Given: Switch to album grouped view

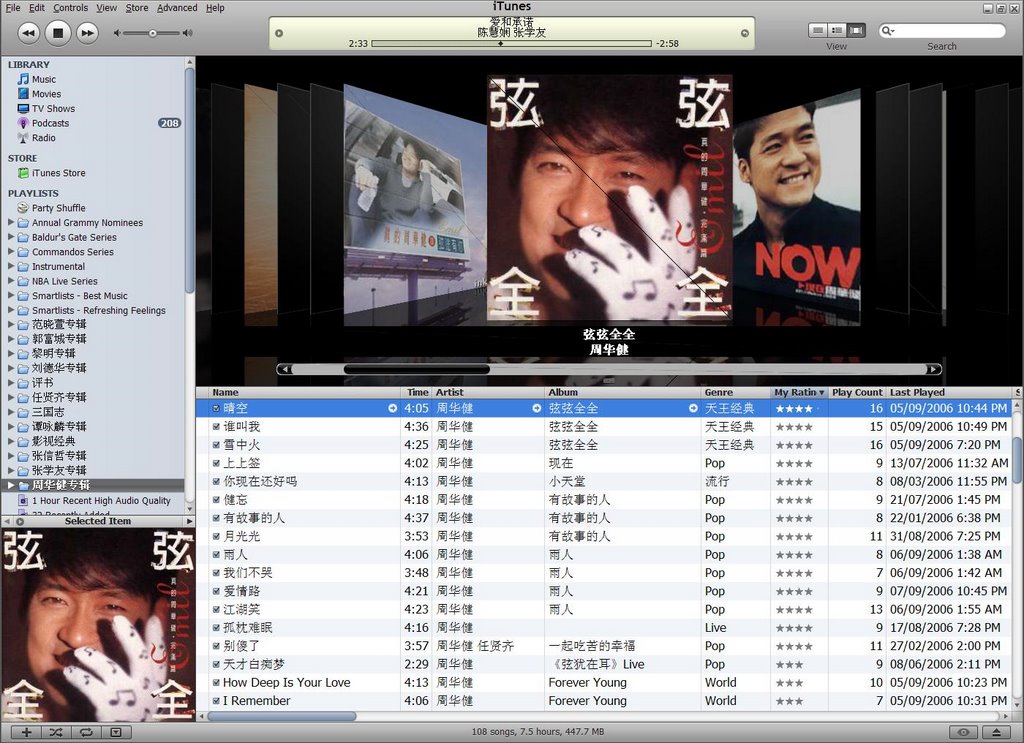Looking at the screenshot, I should tap(837, 30).
